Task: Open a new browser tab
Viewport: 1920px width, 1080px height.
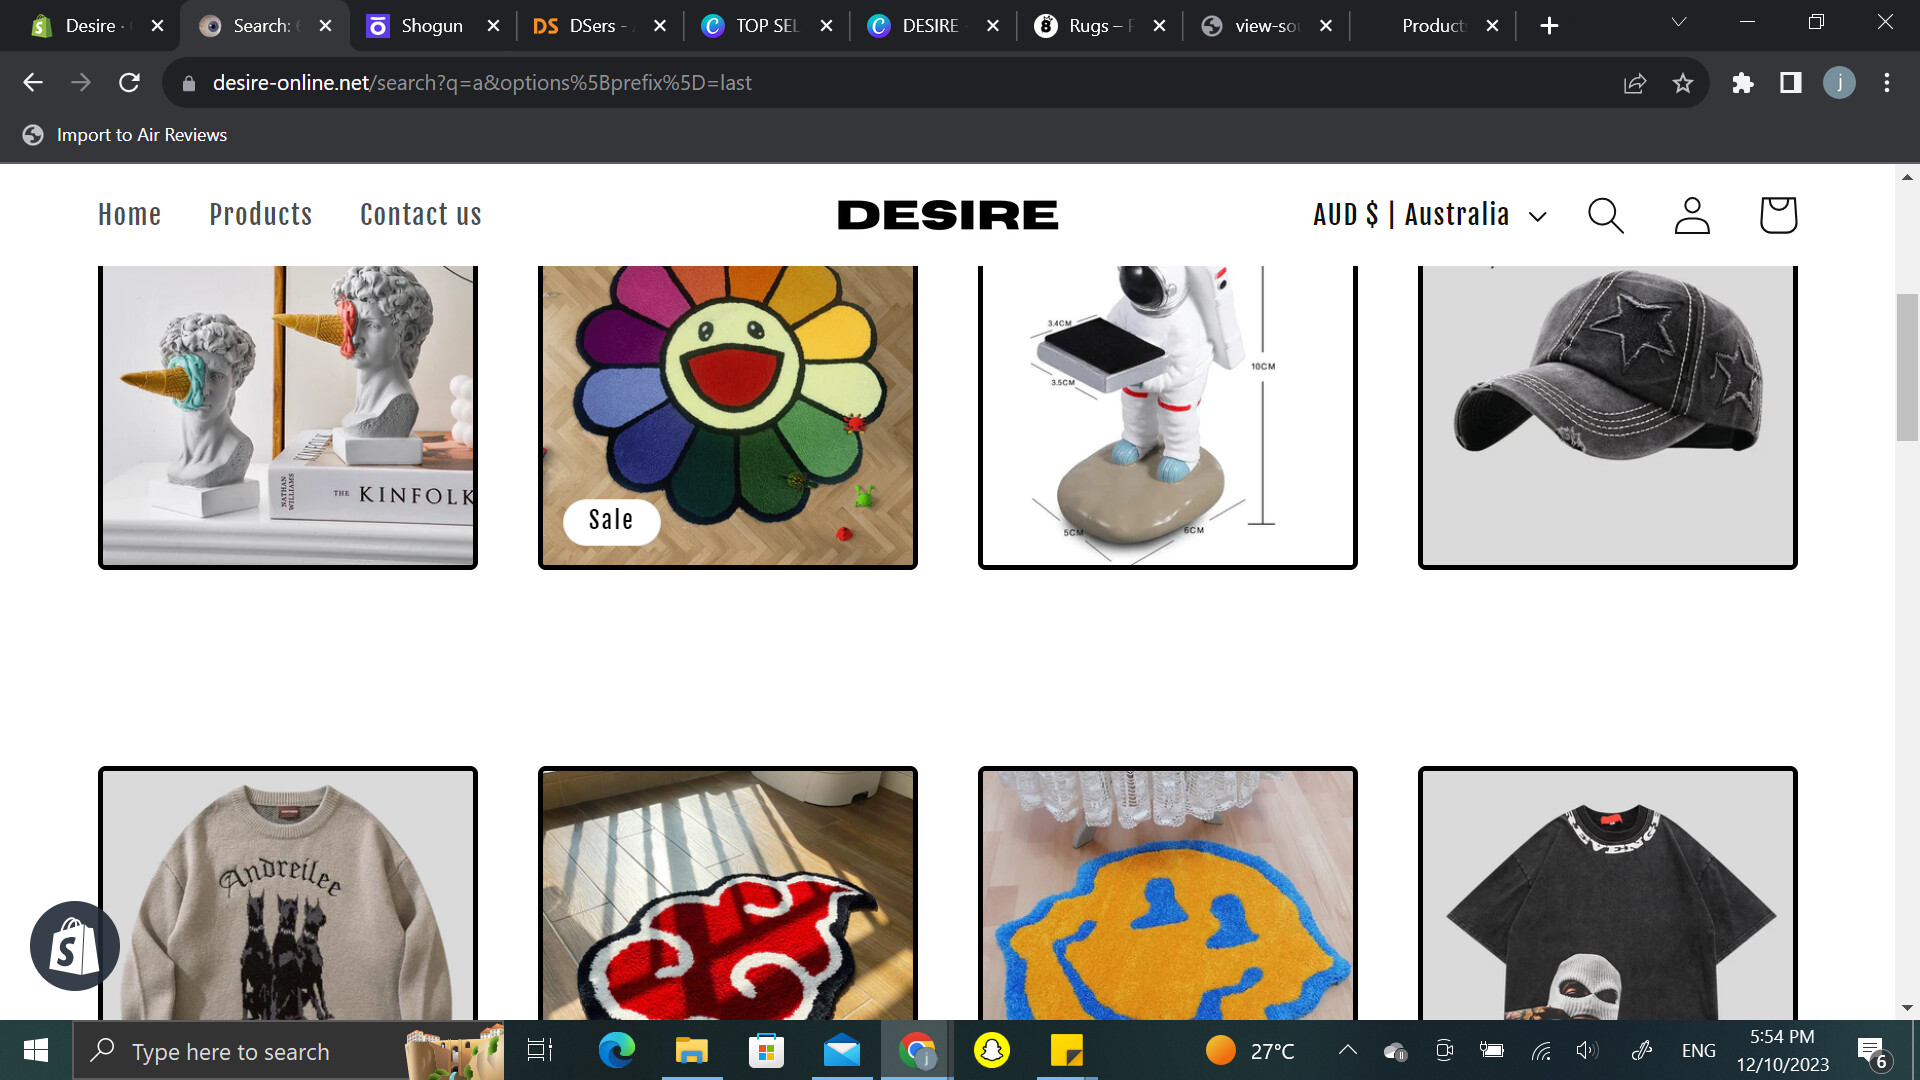Action: [x=1549, y=26]
